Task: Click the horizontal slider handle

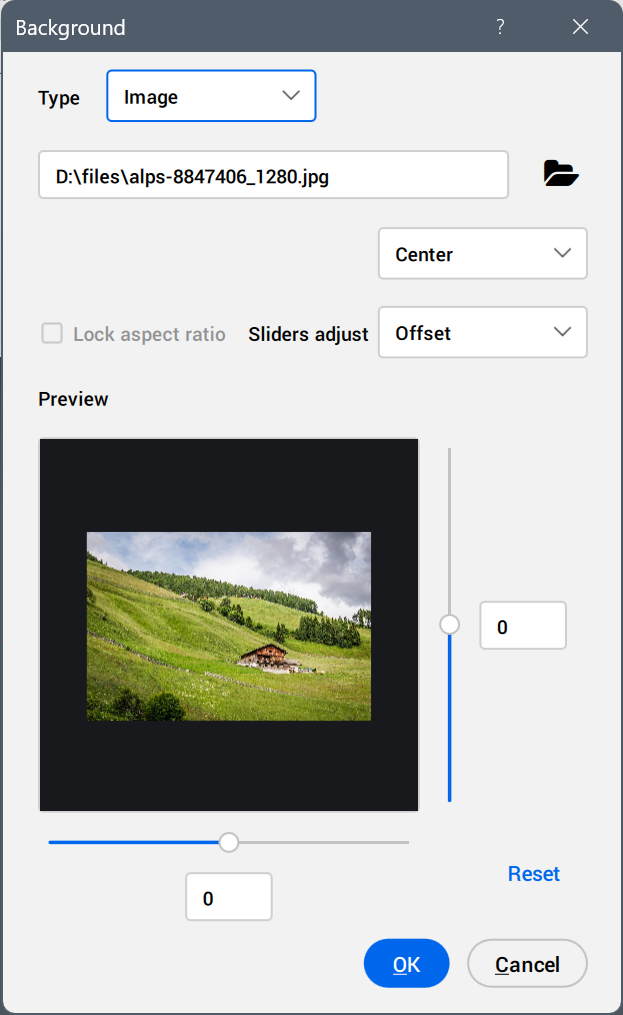Action: pos(229,842)
